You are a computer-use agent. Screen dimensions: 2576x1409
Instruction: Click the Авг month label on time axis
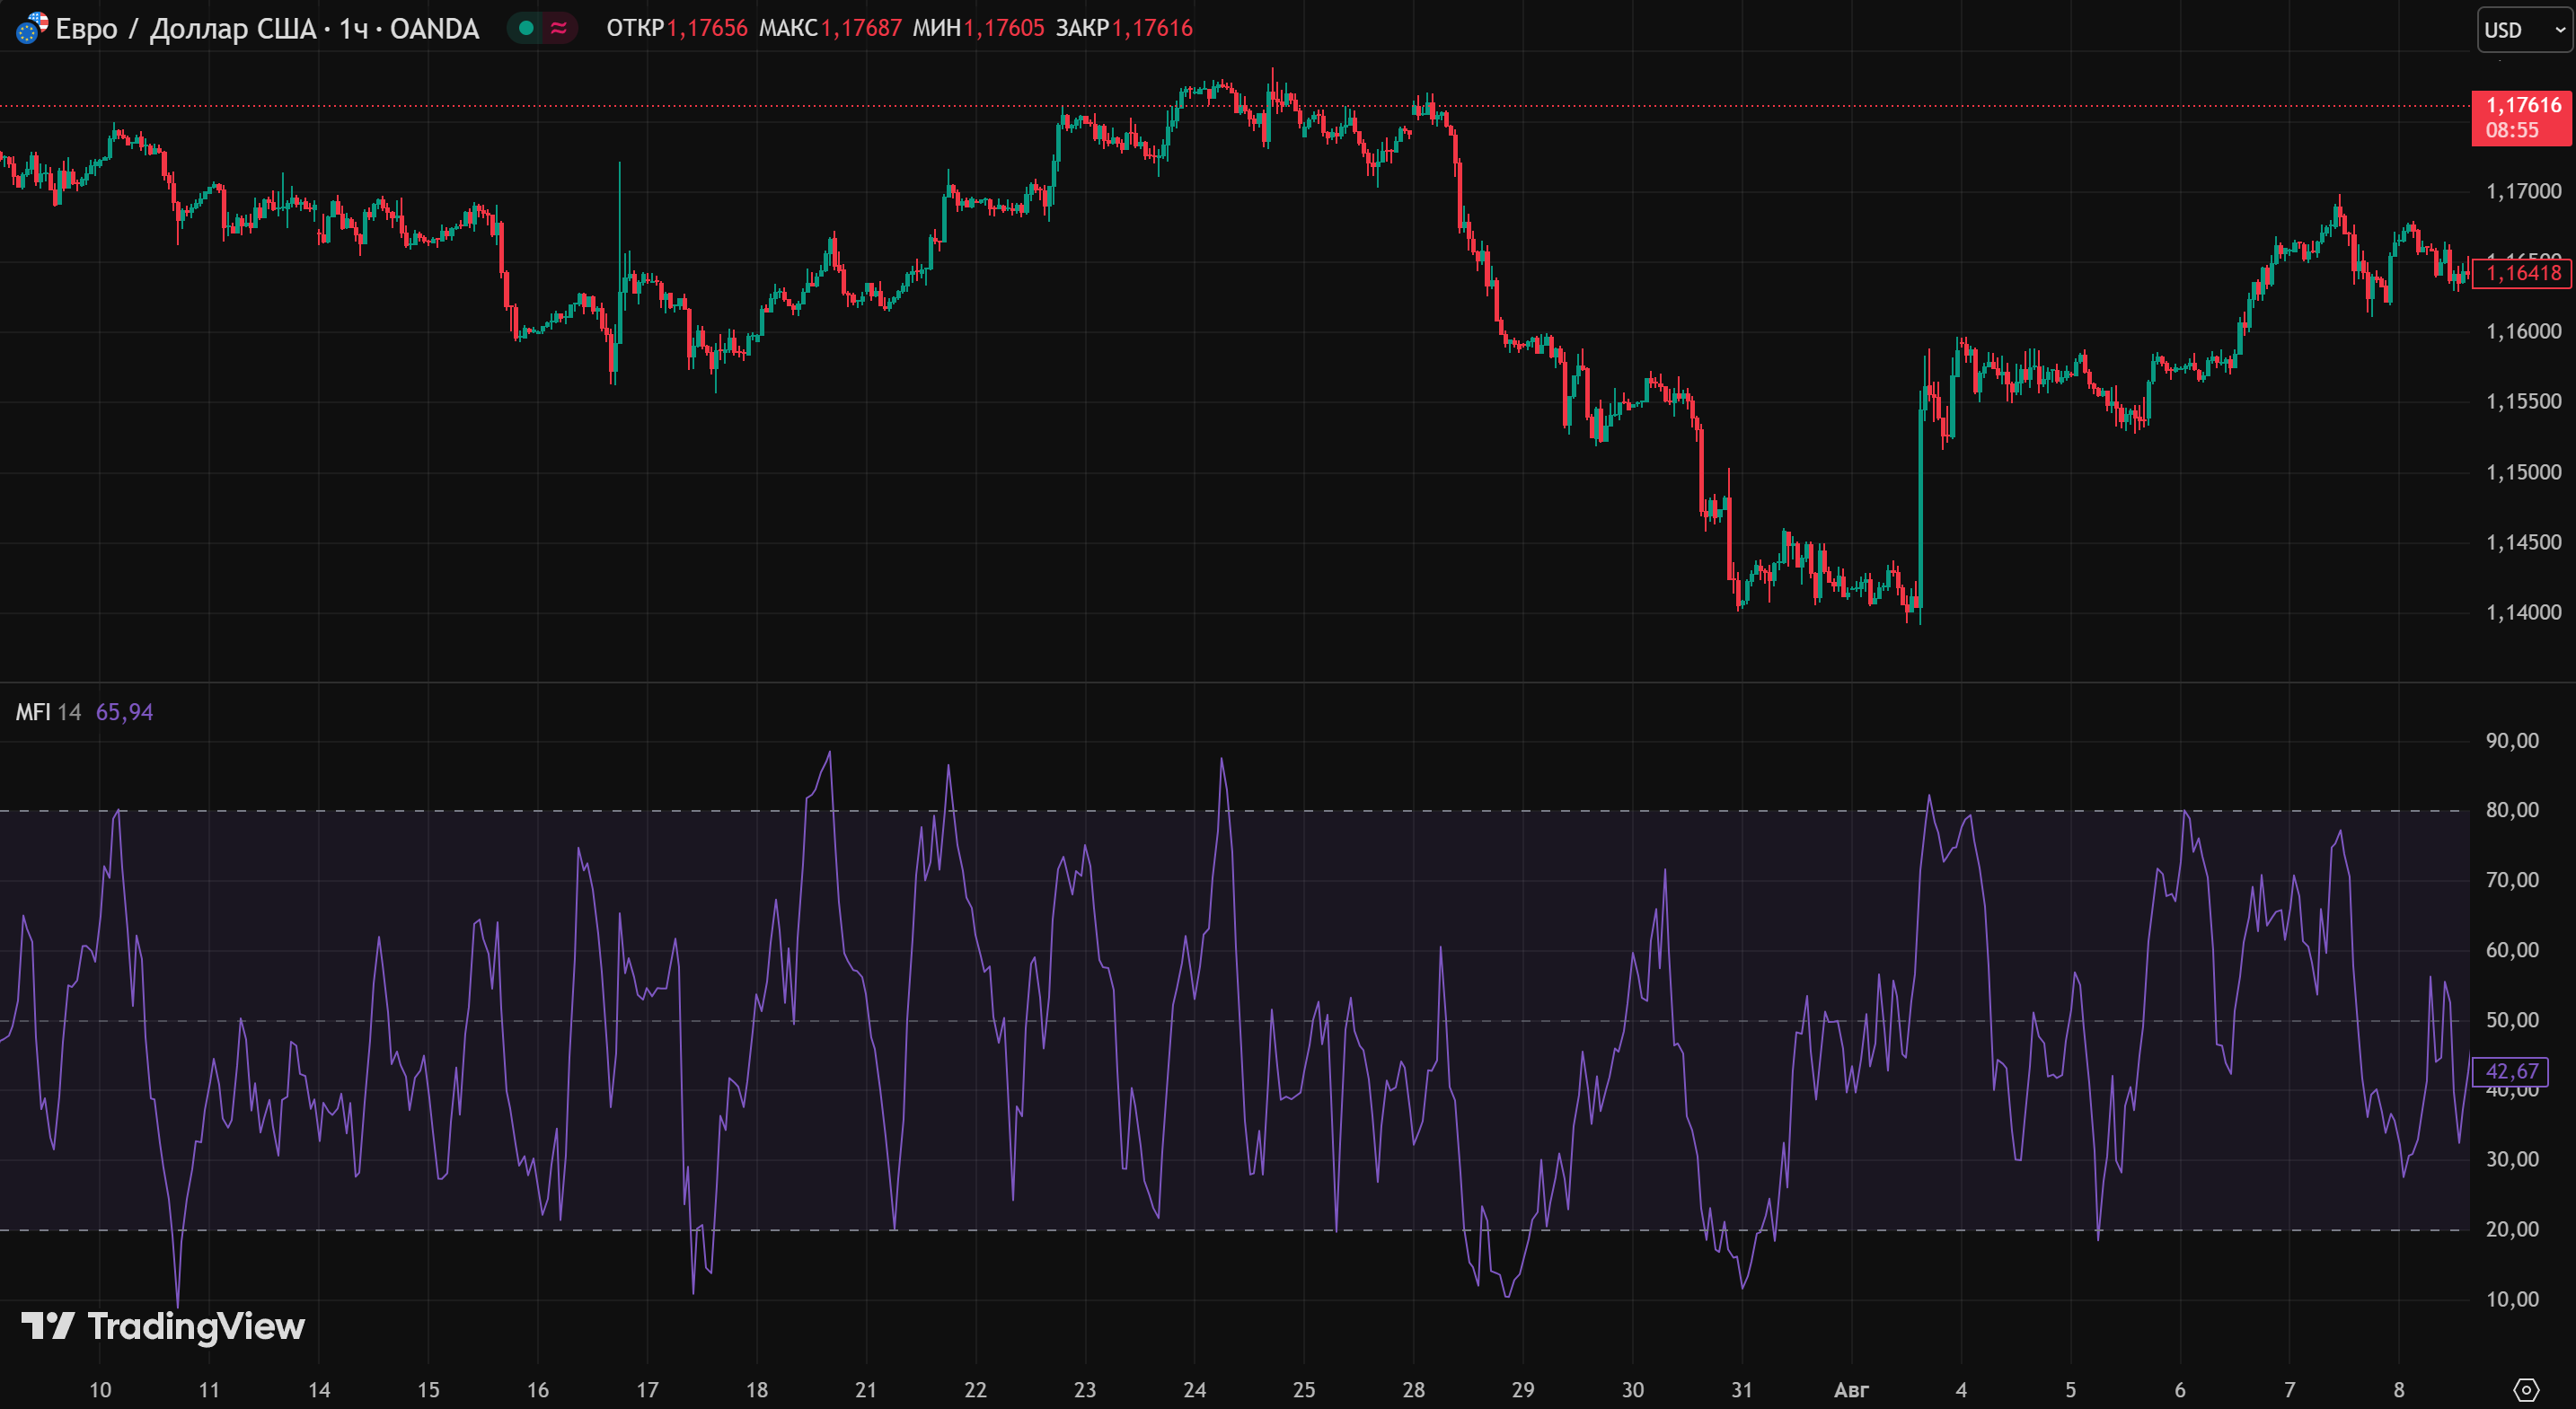(1851, 1389)
